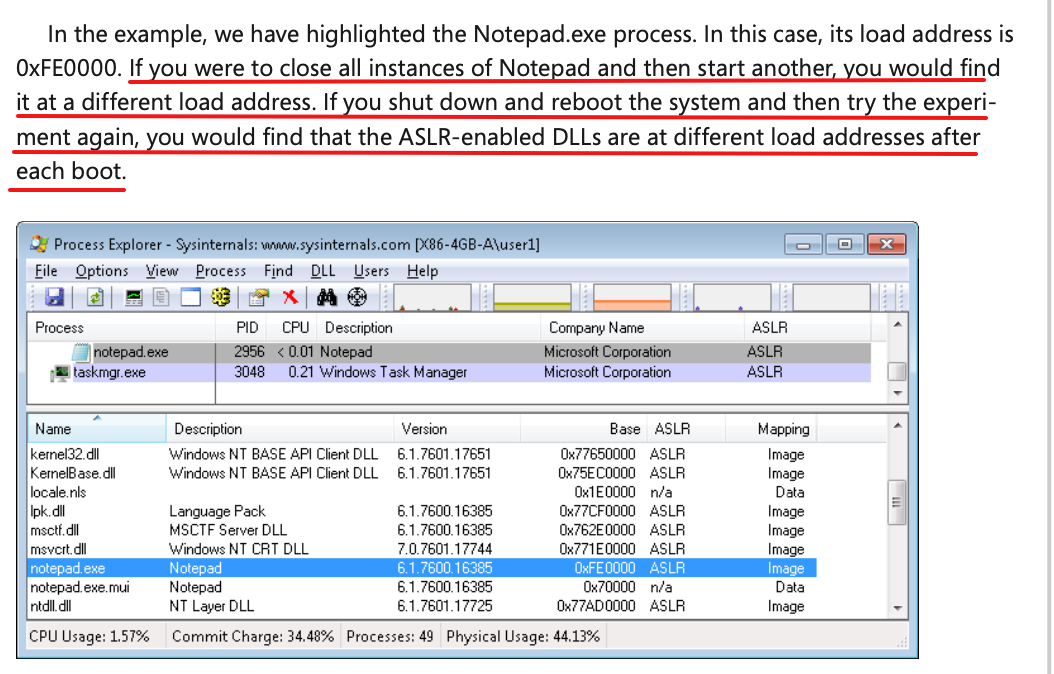Open System Information graph icon
This screenshot has width=1054, height=674.
pos(134,297)
